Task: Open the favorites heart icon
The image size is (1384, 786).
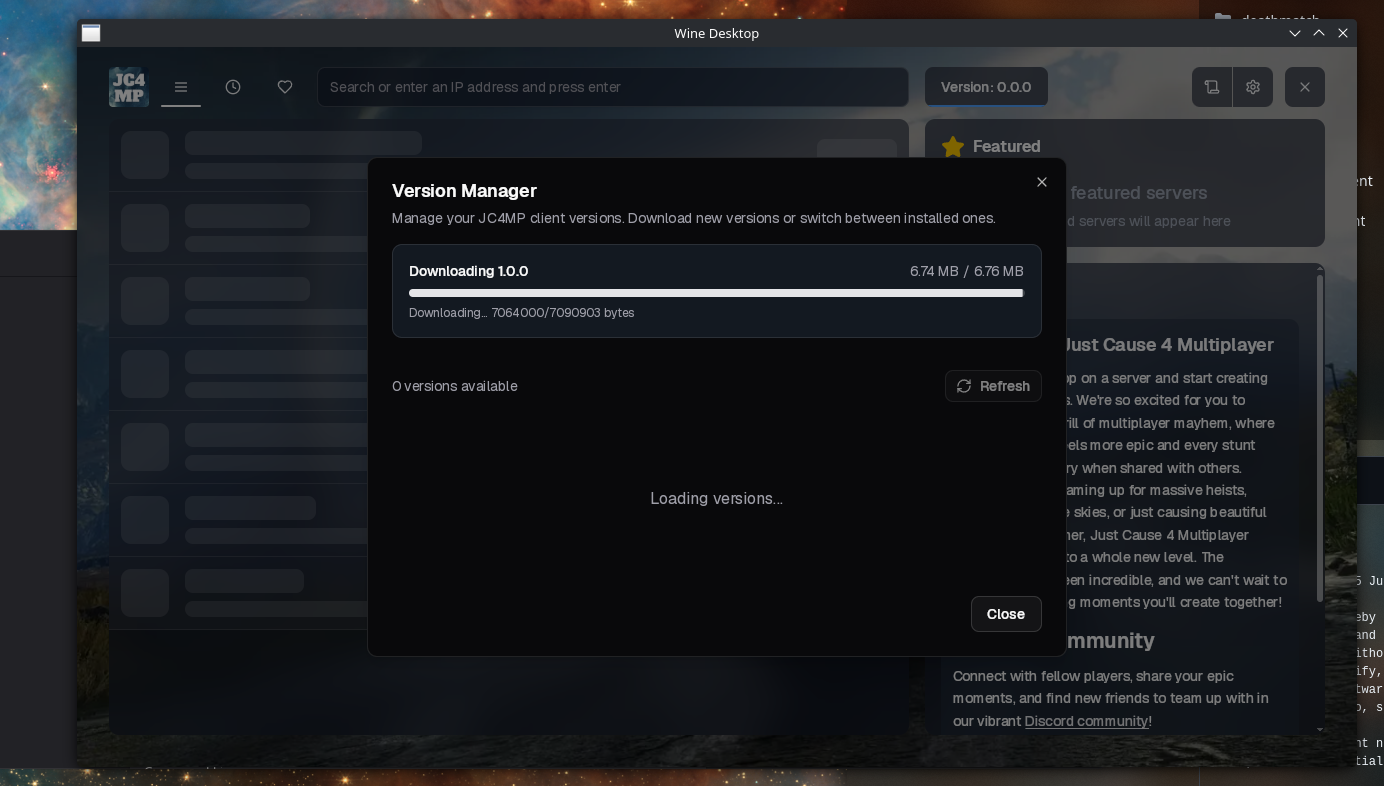Action: [x=285, y=87]
